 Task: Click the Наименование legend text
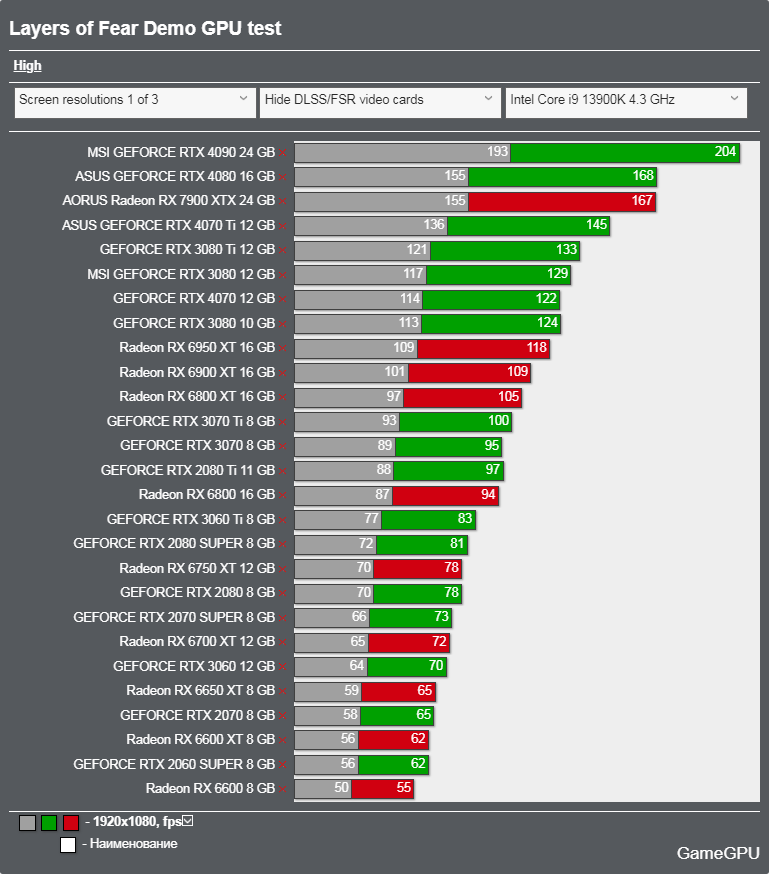click(x=134, y=844)
